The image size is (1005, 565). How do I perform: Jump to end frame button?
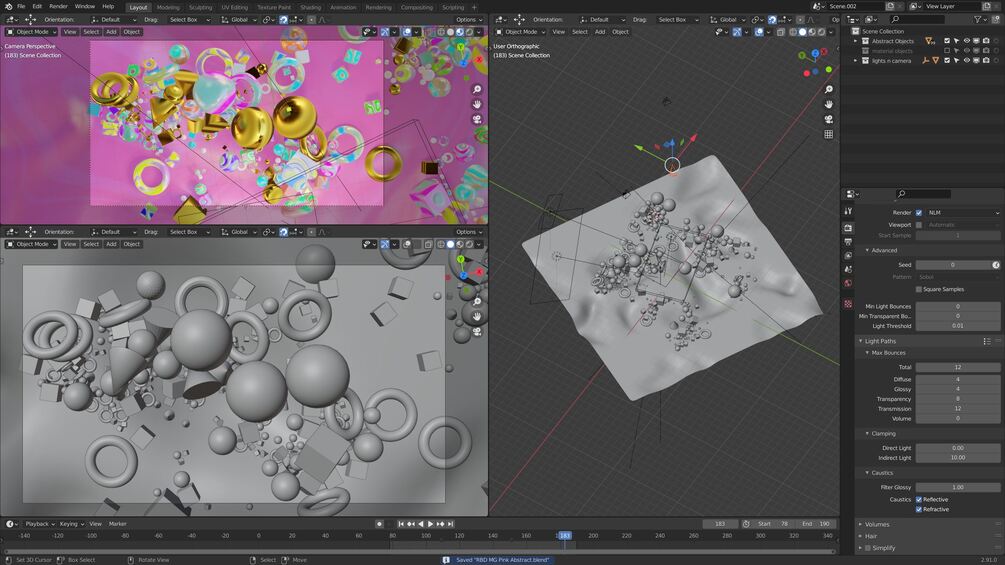[x=451, y=523]
